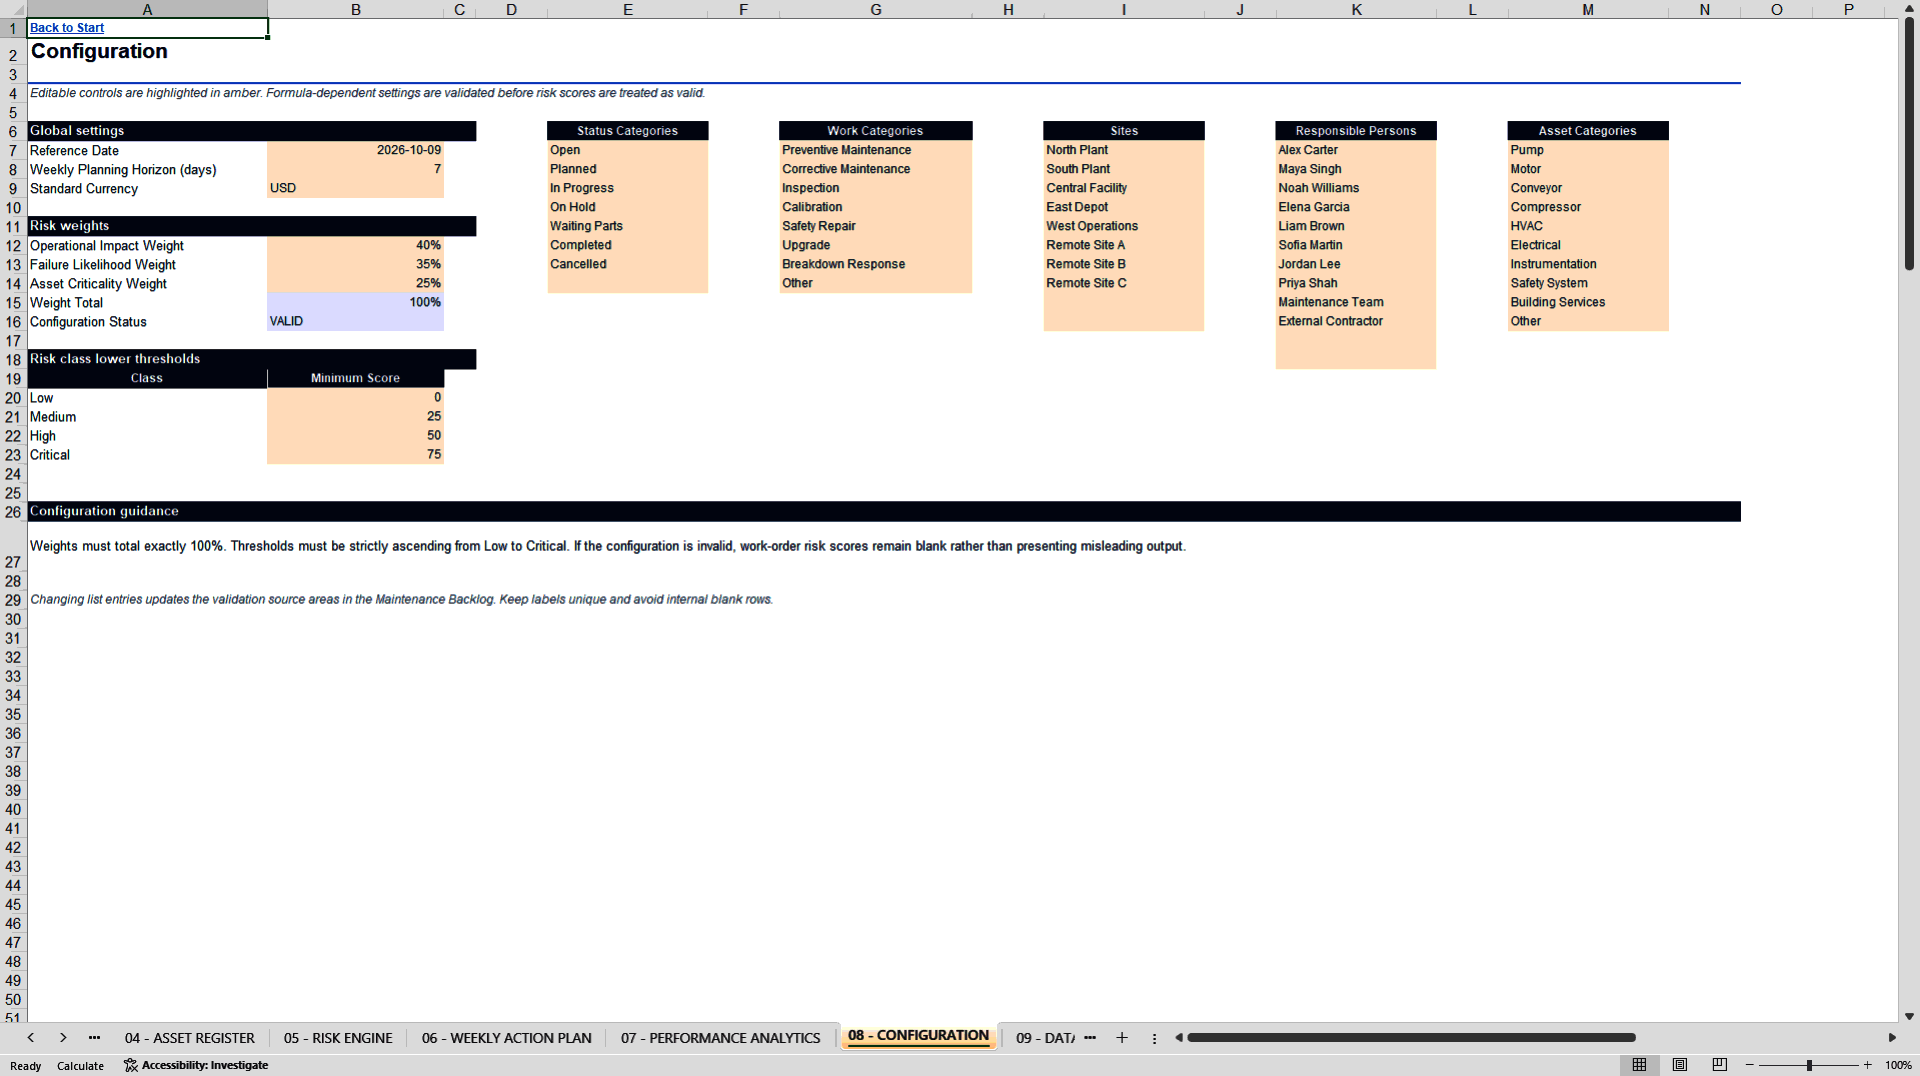Zoom in with the plus icon
1920x1076 pixels.
pos(1867,1065)
